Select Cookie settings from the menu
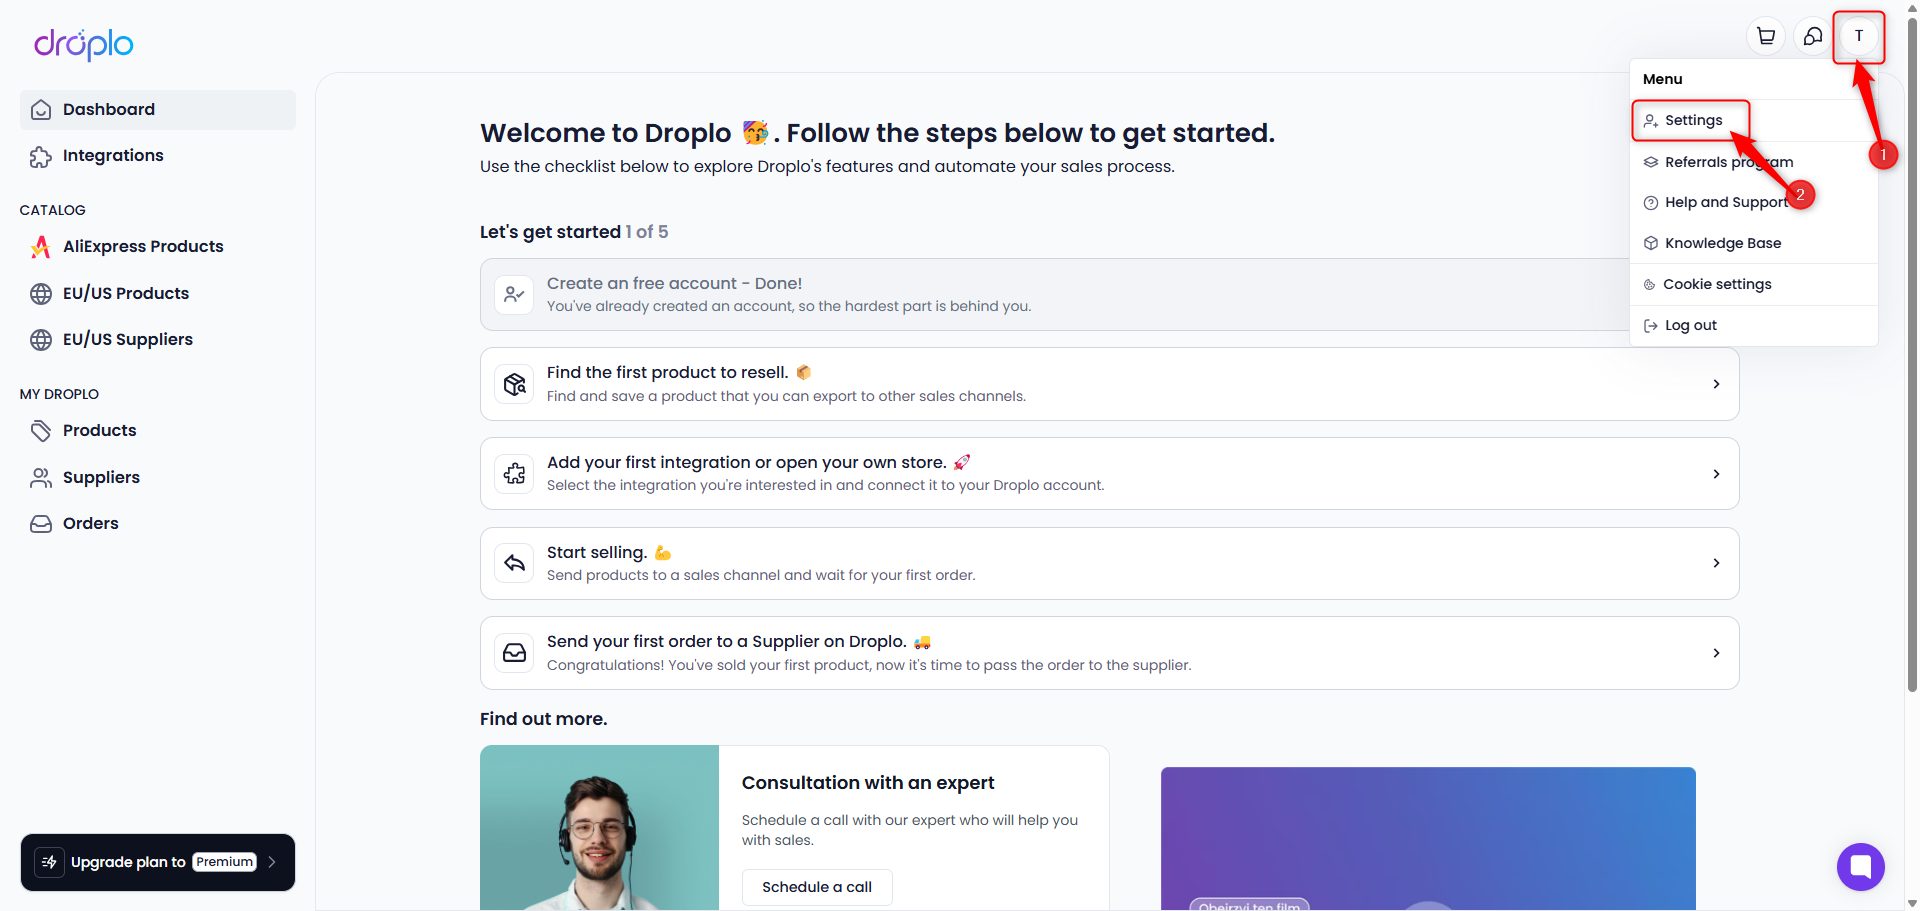1920x911 pixels. (1754, 285)
